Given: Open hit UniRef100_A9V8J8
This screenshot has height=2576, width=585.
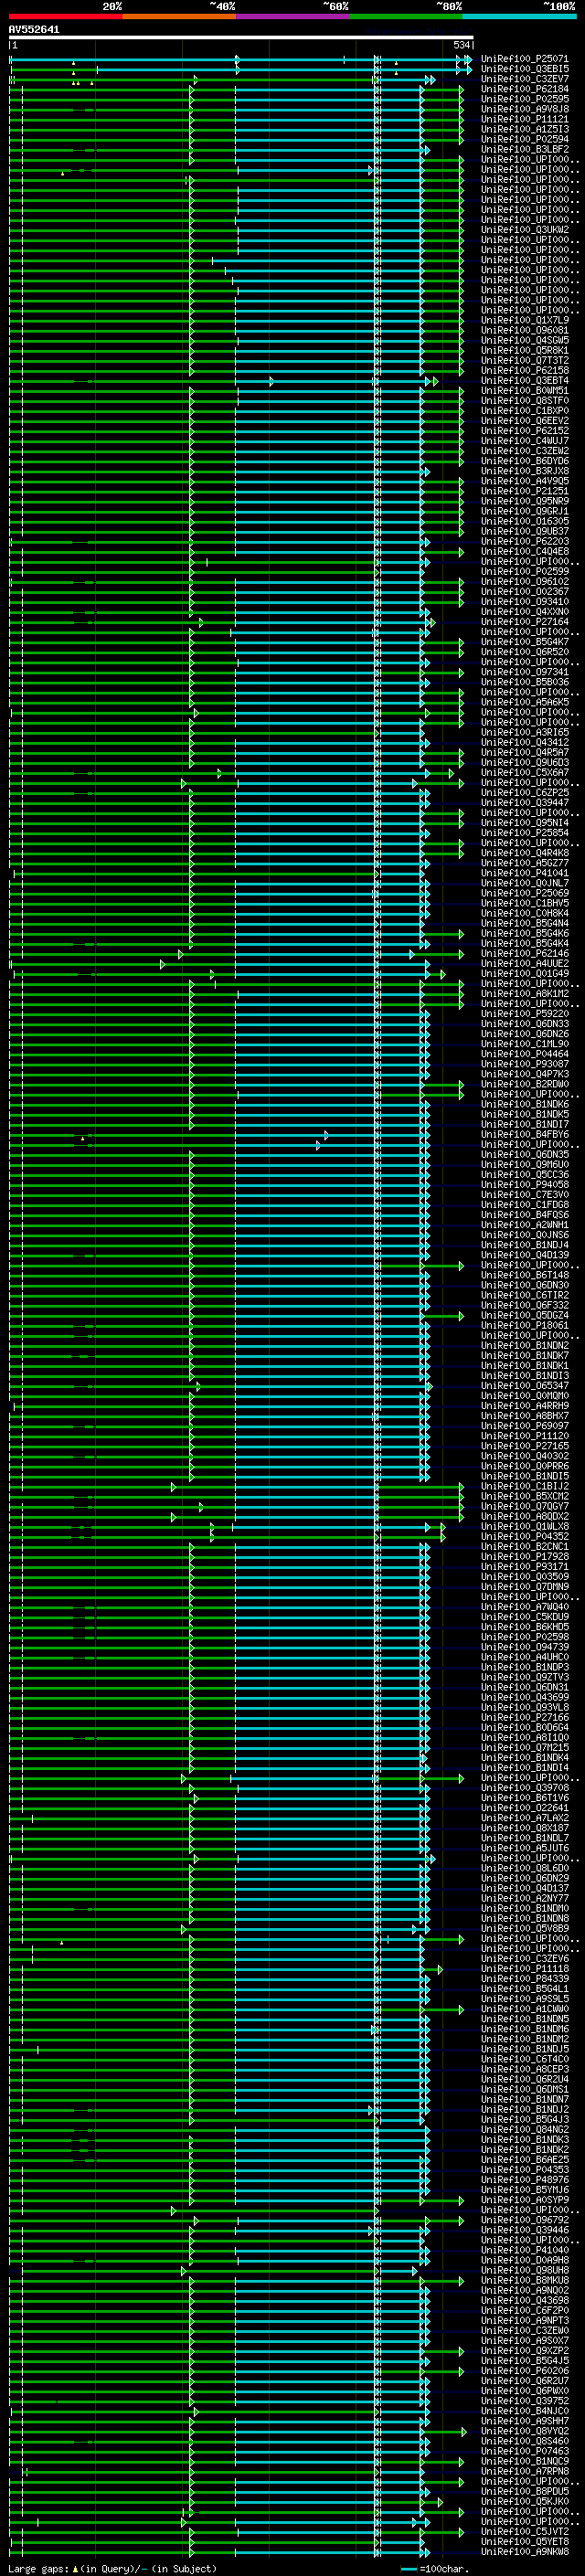Looking at the screenshot, I should point(524,109).
